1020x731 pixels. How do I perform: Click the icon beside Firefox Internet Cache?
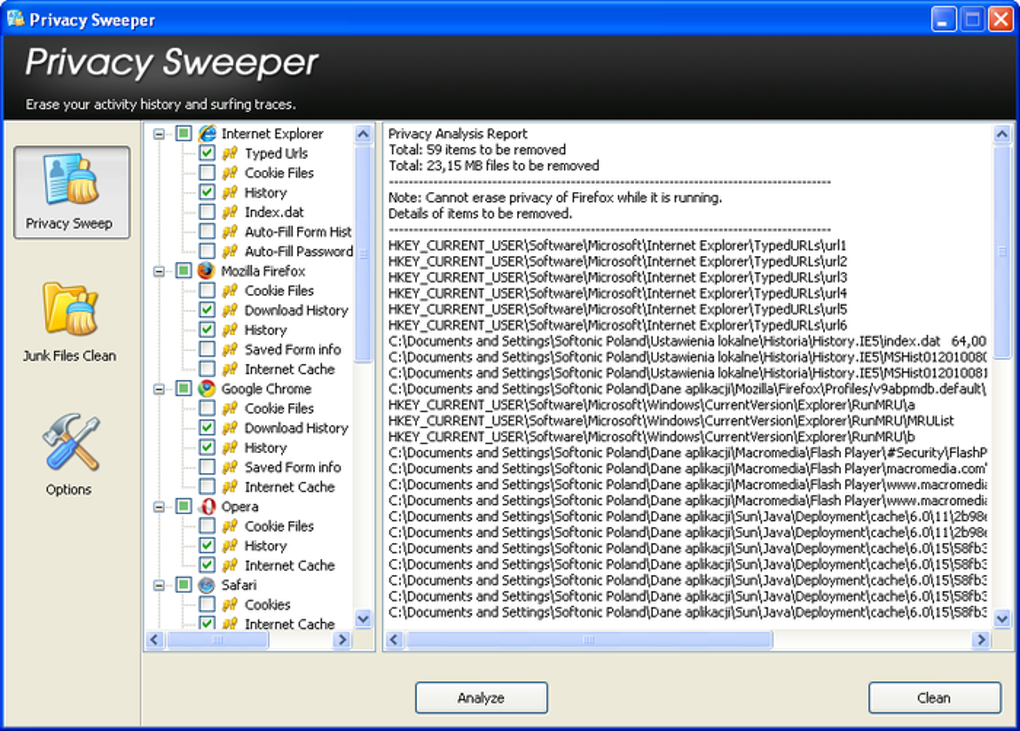click(230, 369)
